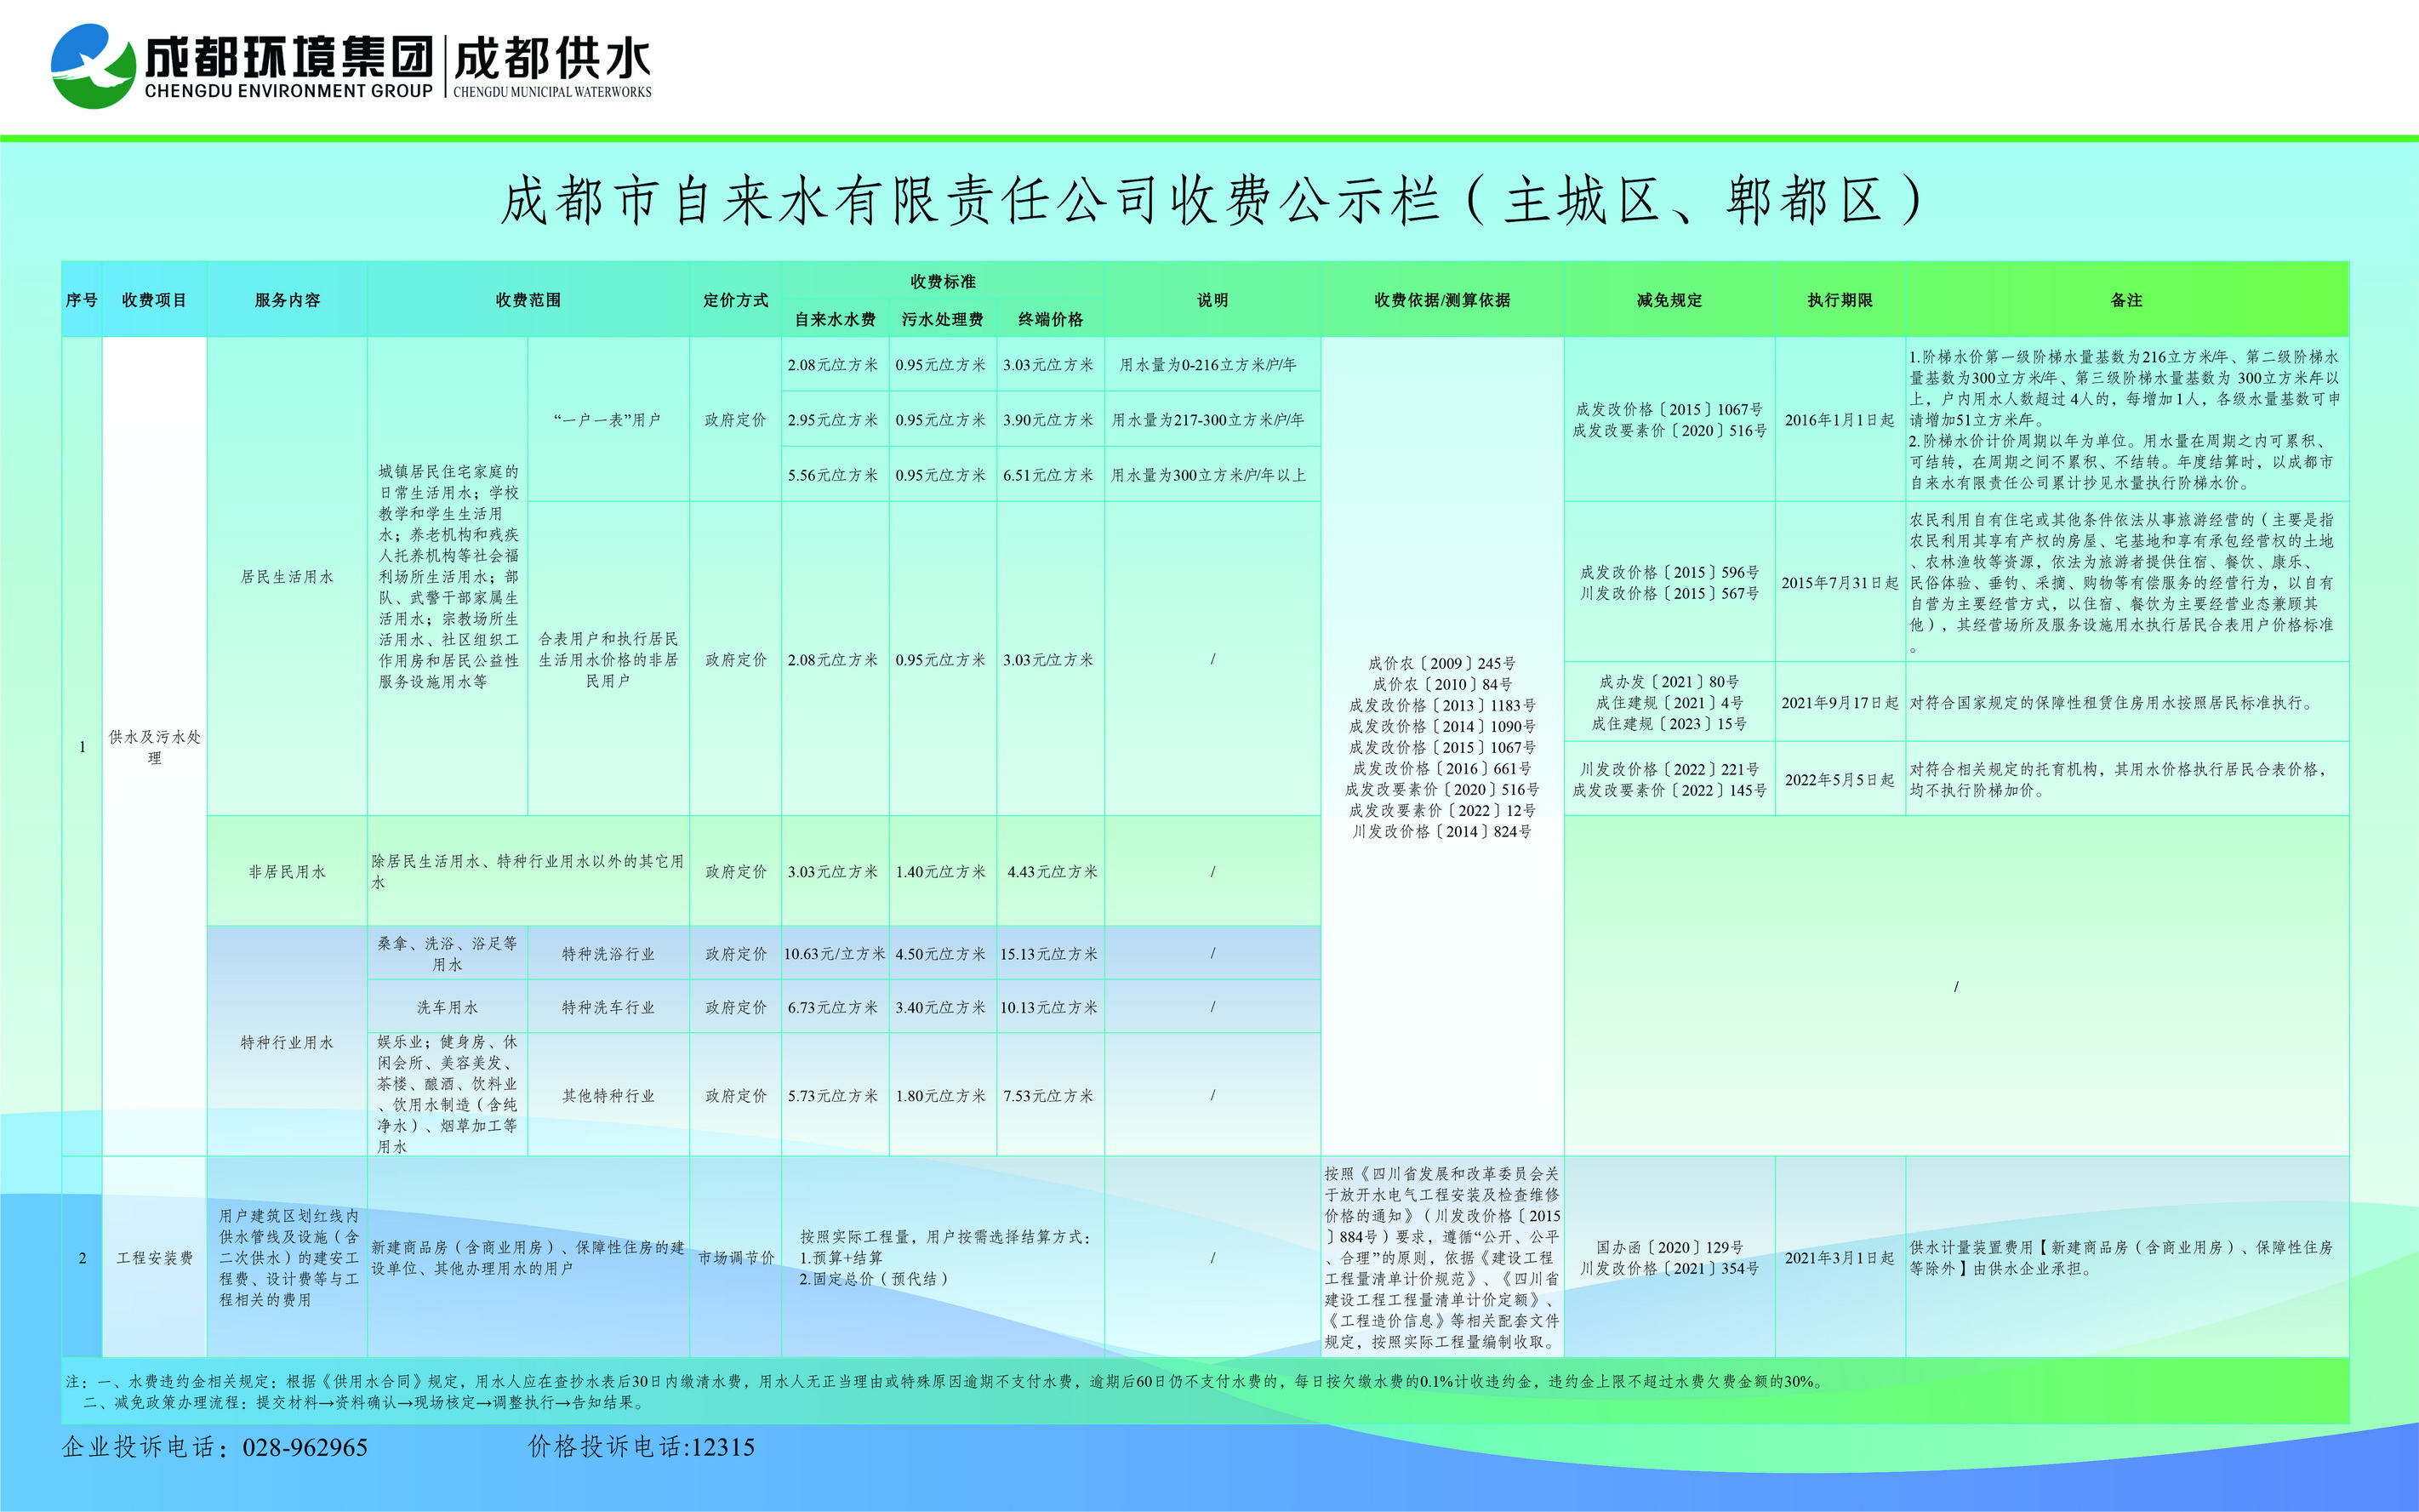Click the 居民生活用水 cell
Screen dimensions: 2419x1512
287,577
